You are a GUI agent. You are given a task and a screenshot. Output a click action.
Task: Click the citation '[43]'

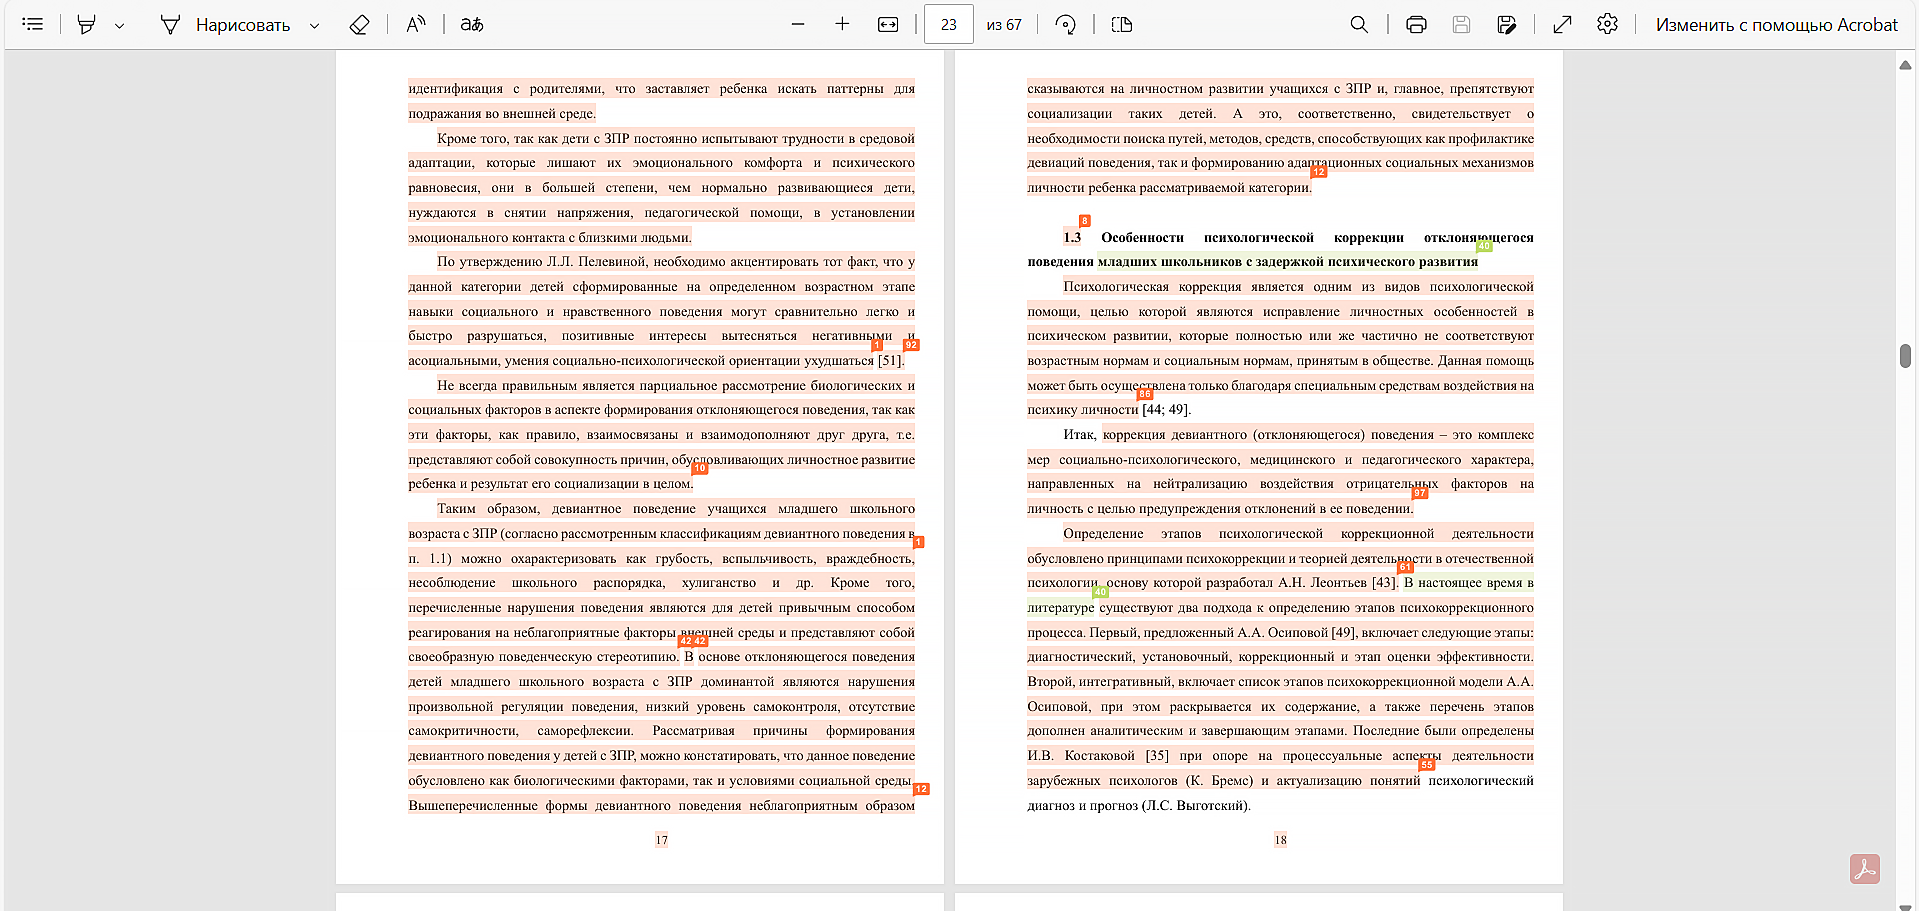pyautogui.click(x=1384, y=583)
